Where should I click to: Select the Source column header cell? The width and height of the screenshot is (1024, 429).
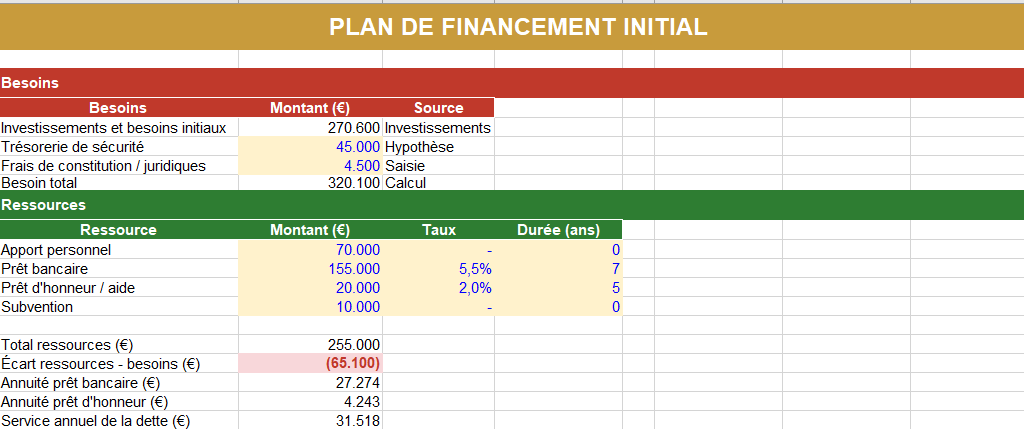[x=438, y=108]
